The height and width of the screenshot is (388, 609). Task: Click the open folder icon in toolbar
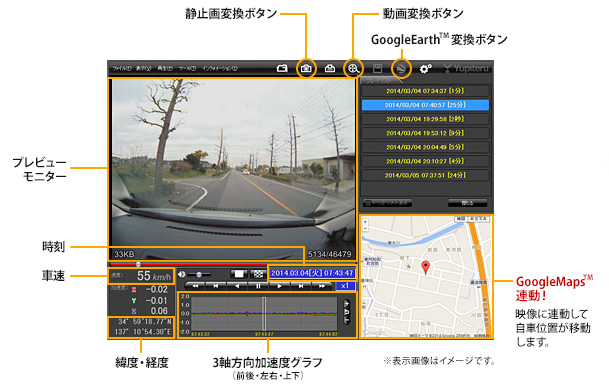282,69
